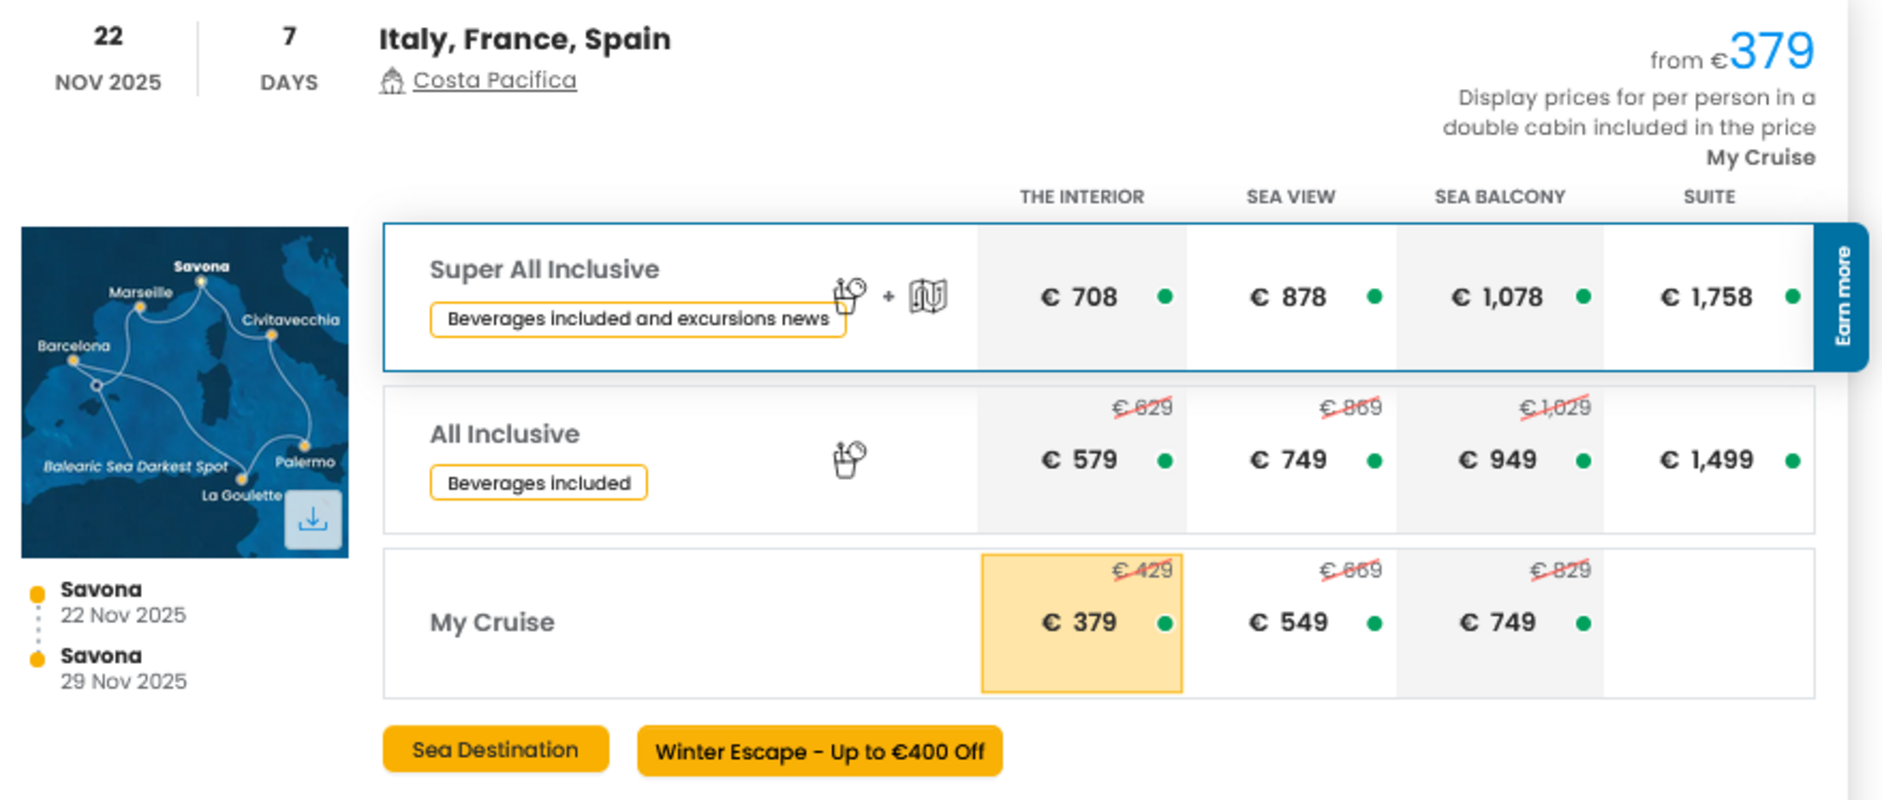Download the itinerary map image
This screenshot has height=800, width=1882.
pyautogui.click(x=313, y=519)
